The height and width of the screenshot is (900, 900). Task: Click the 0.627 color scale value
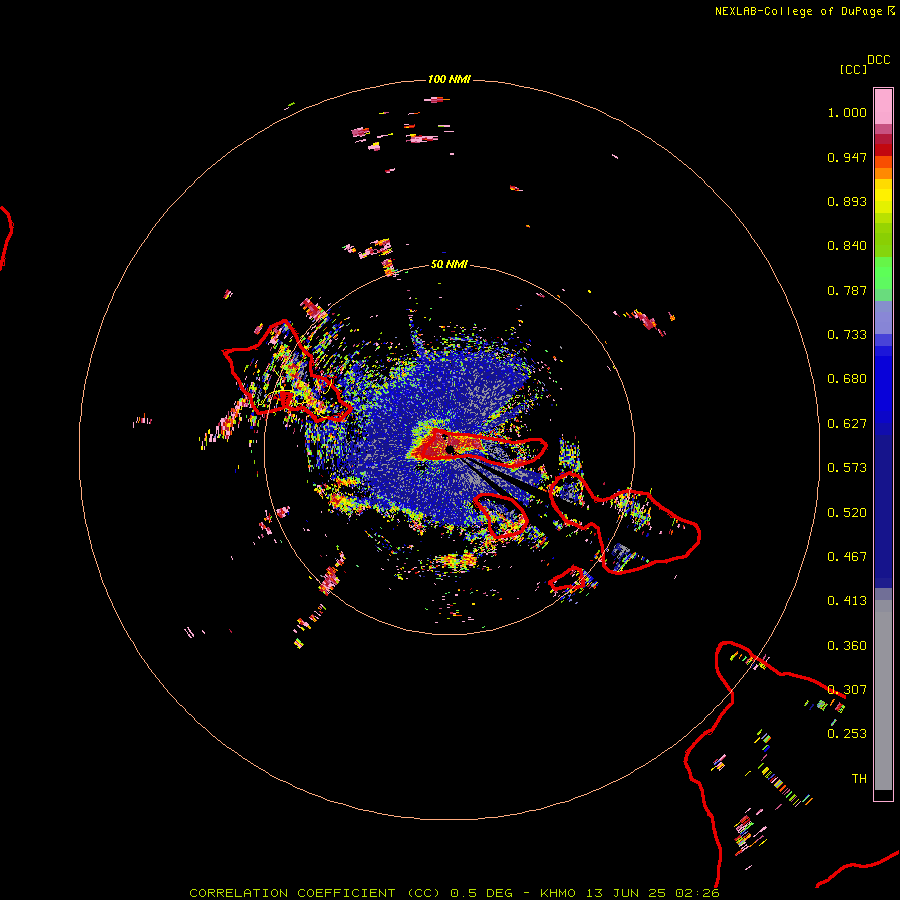point(847,424)
